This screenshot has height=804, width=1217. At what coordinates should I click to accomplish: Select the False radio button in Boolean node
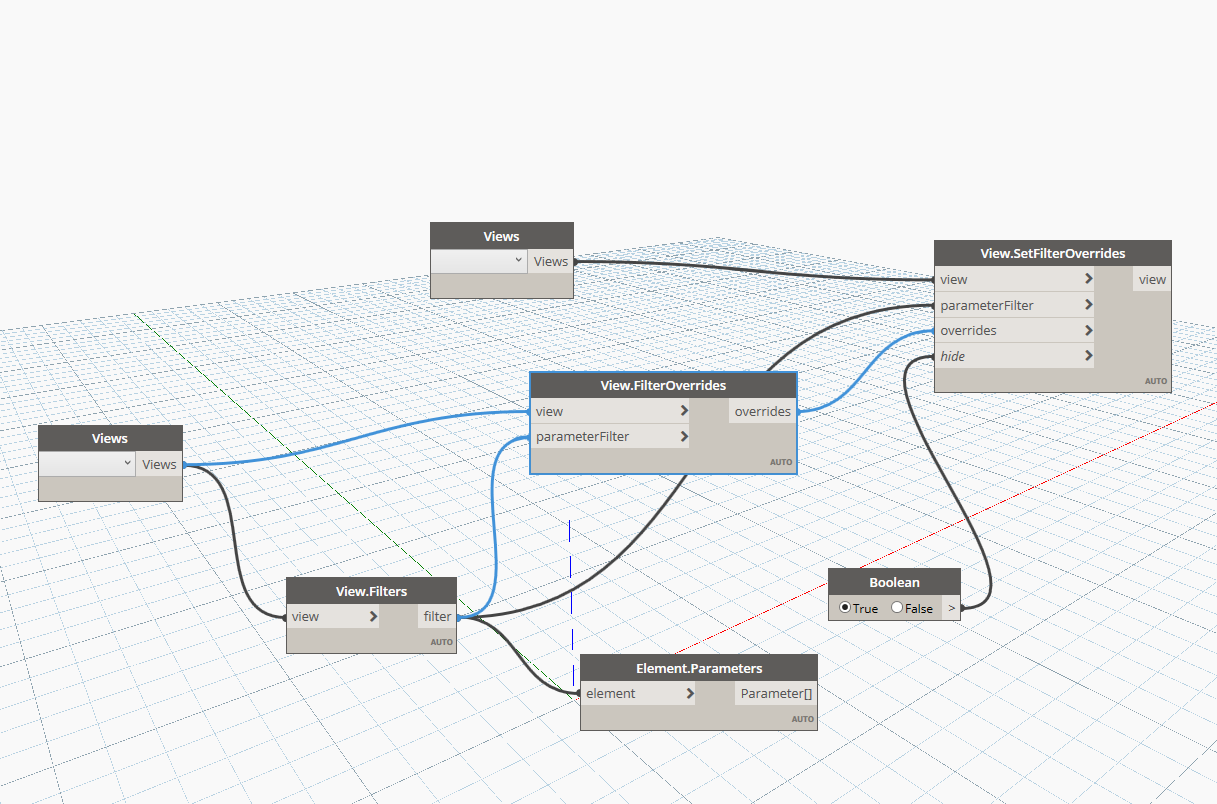(897, 608)
